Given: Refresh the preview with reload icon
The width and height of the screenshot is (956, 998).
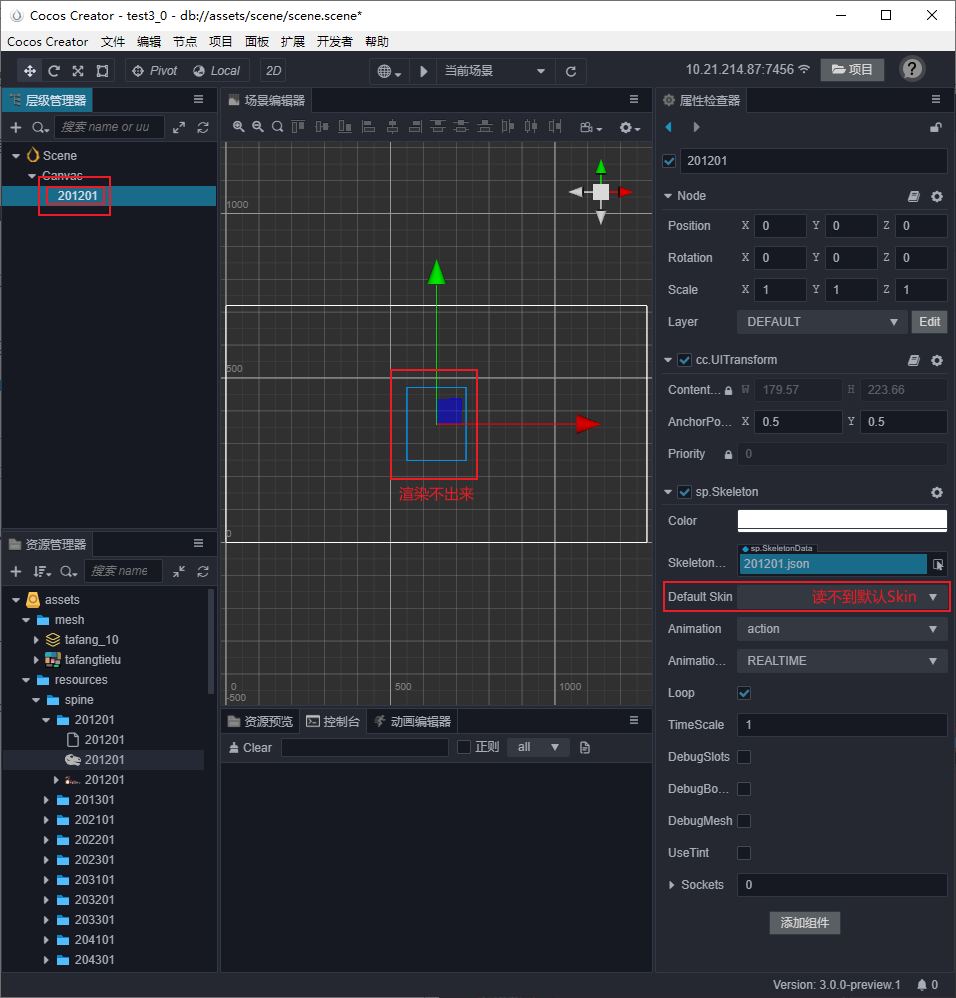Looking at the screenshot, I should coord(571,71).
